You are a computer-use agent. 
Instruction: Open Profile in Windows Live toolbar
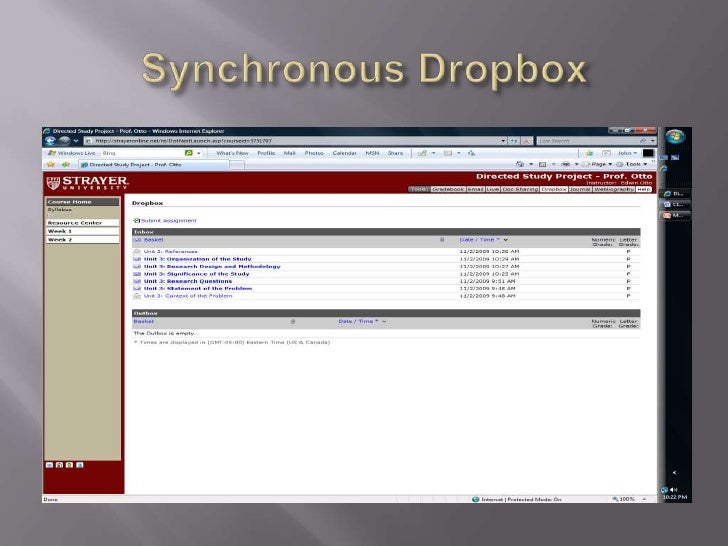coord(266,153)
